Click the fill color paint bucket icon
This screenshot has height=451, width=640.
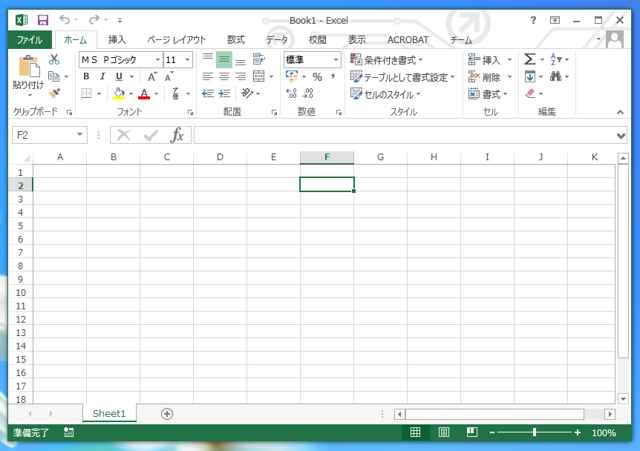(x=119, y=94)
